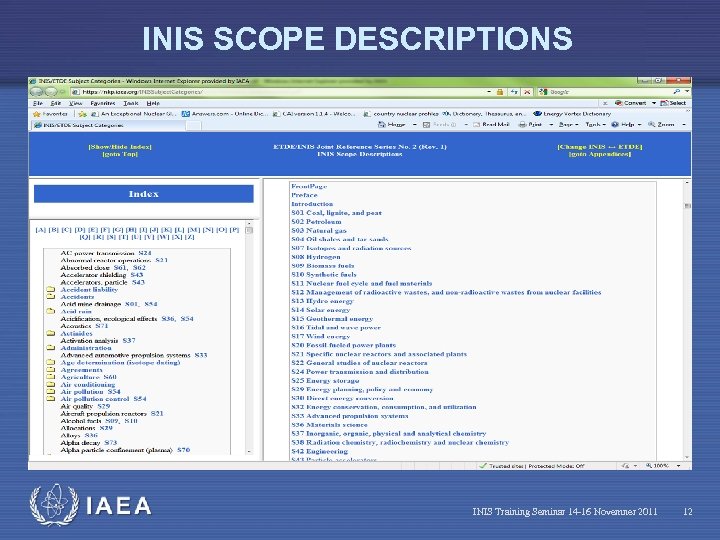This screenshot has height=540, width=720.
Task: Open the S36 Materials science link
Action: pos(329,425)
